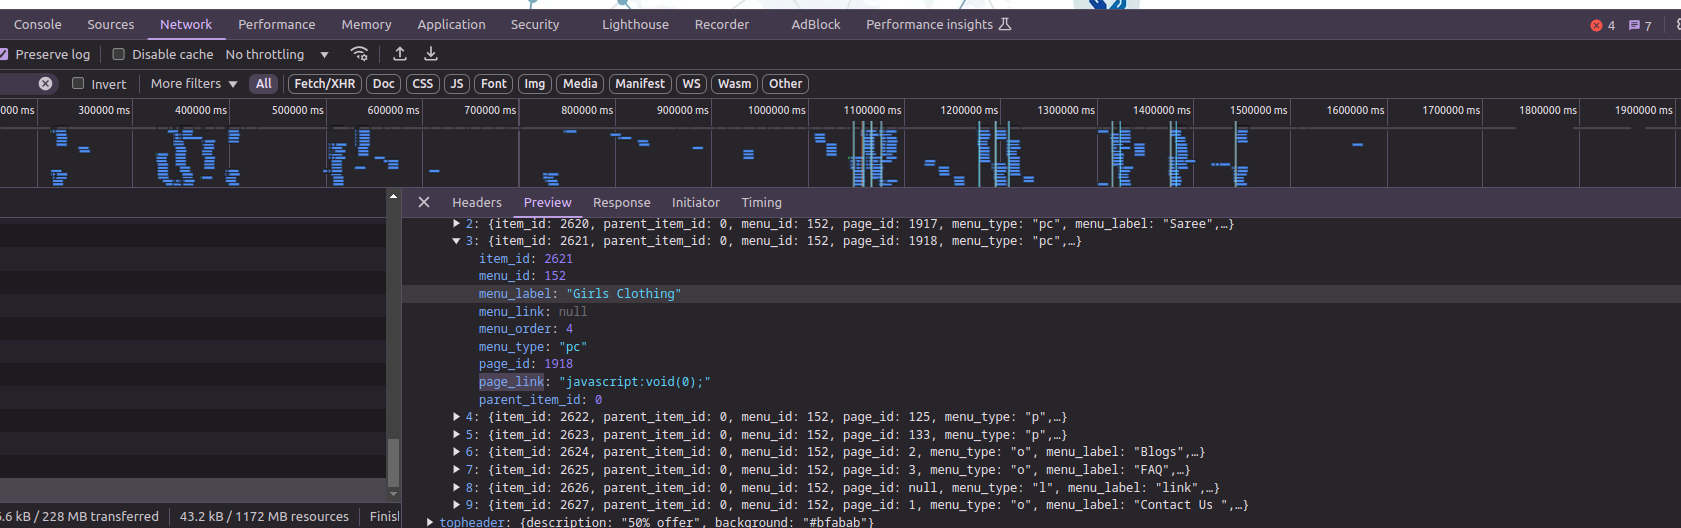Click the scrollbar down arrow of request list
The height and width of the screenshot is (528, 1681).
(x=393, y=493)
